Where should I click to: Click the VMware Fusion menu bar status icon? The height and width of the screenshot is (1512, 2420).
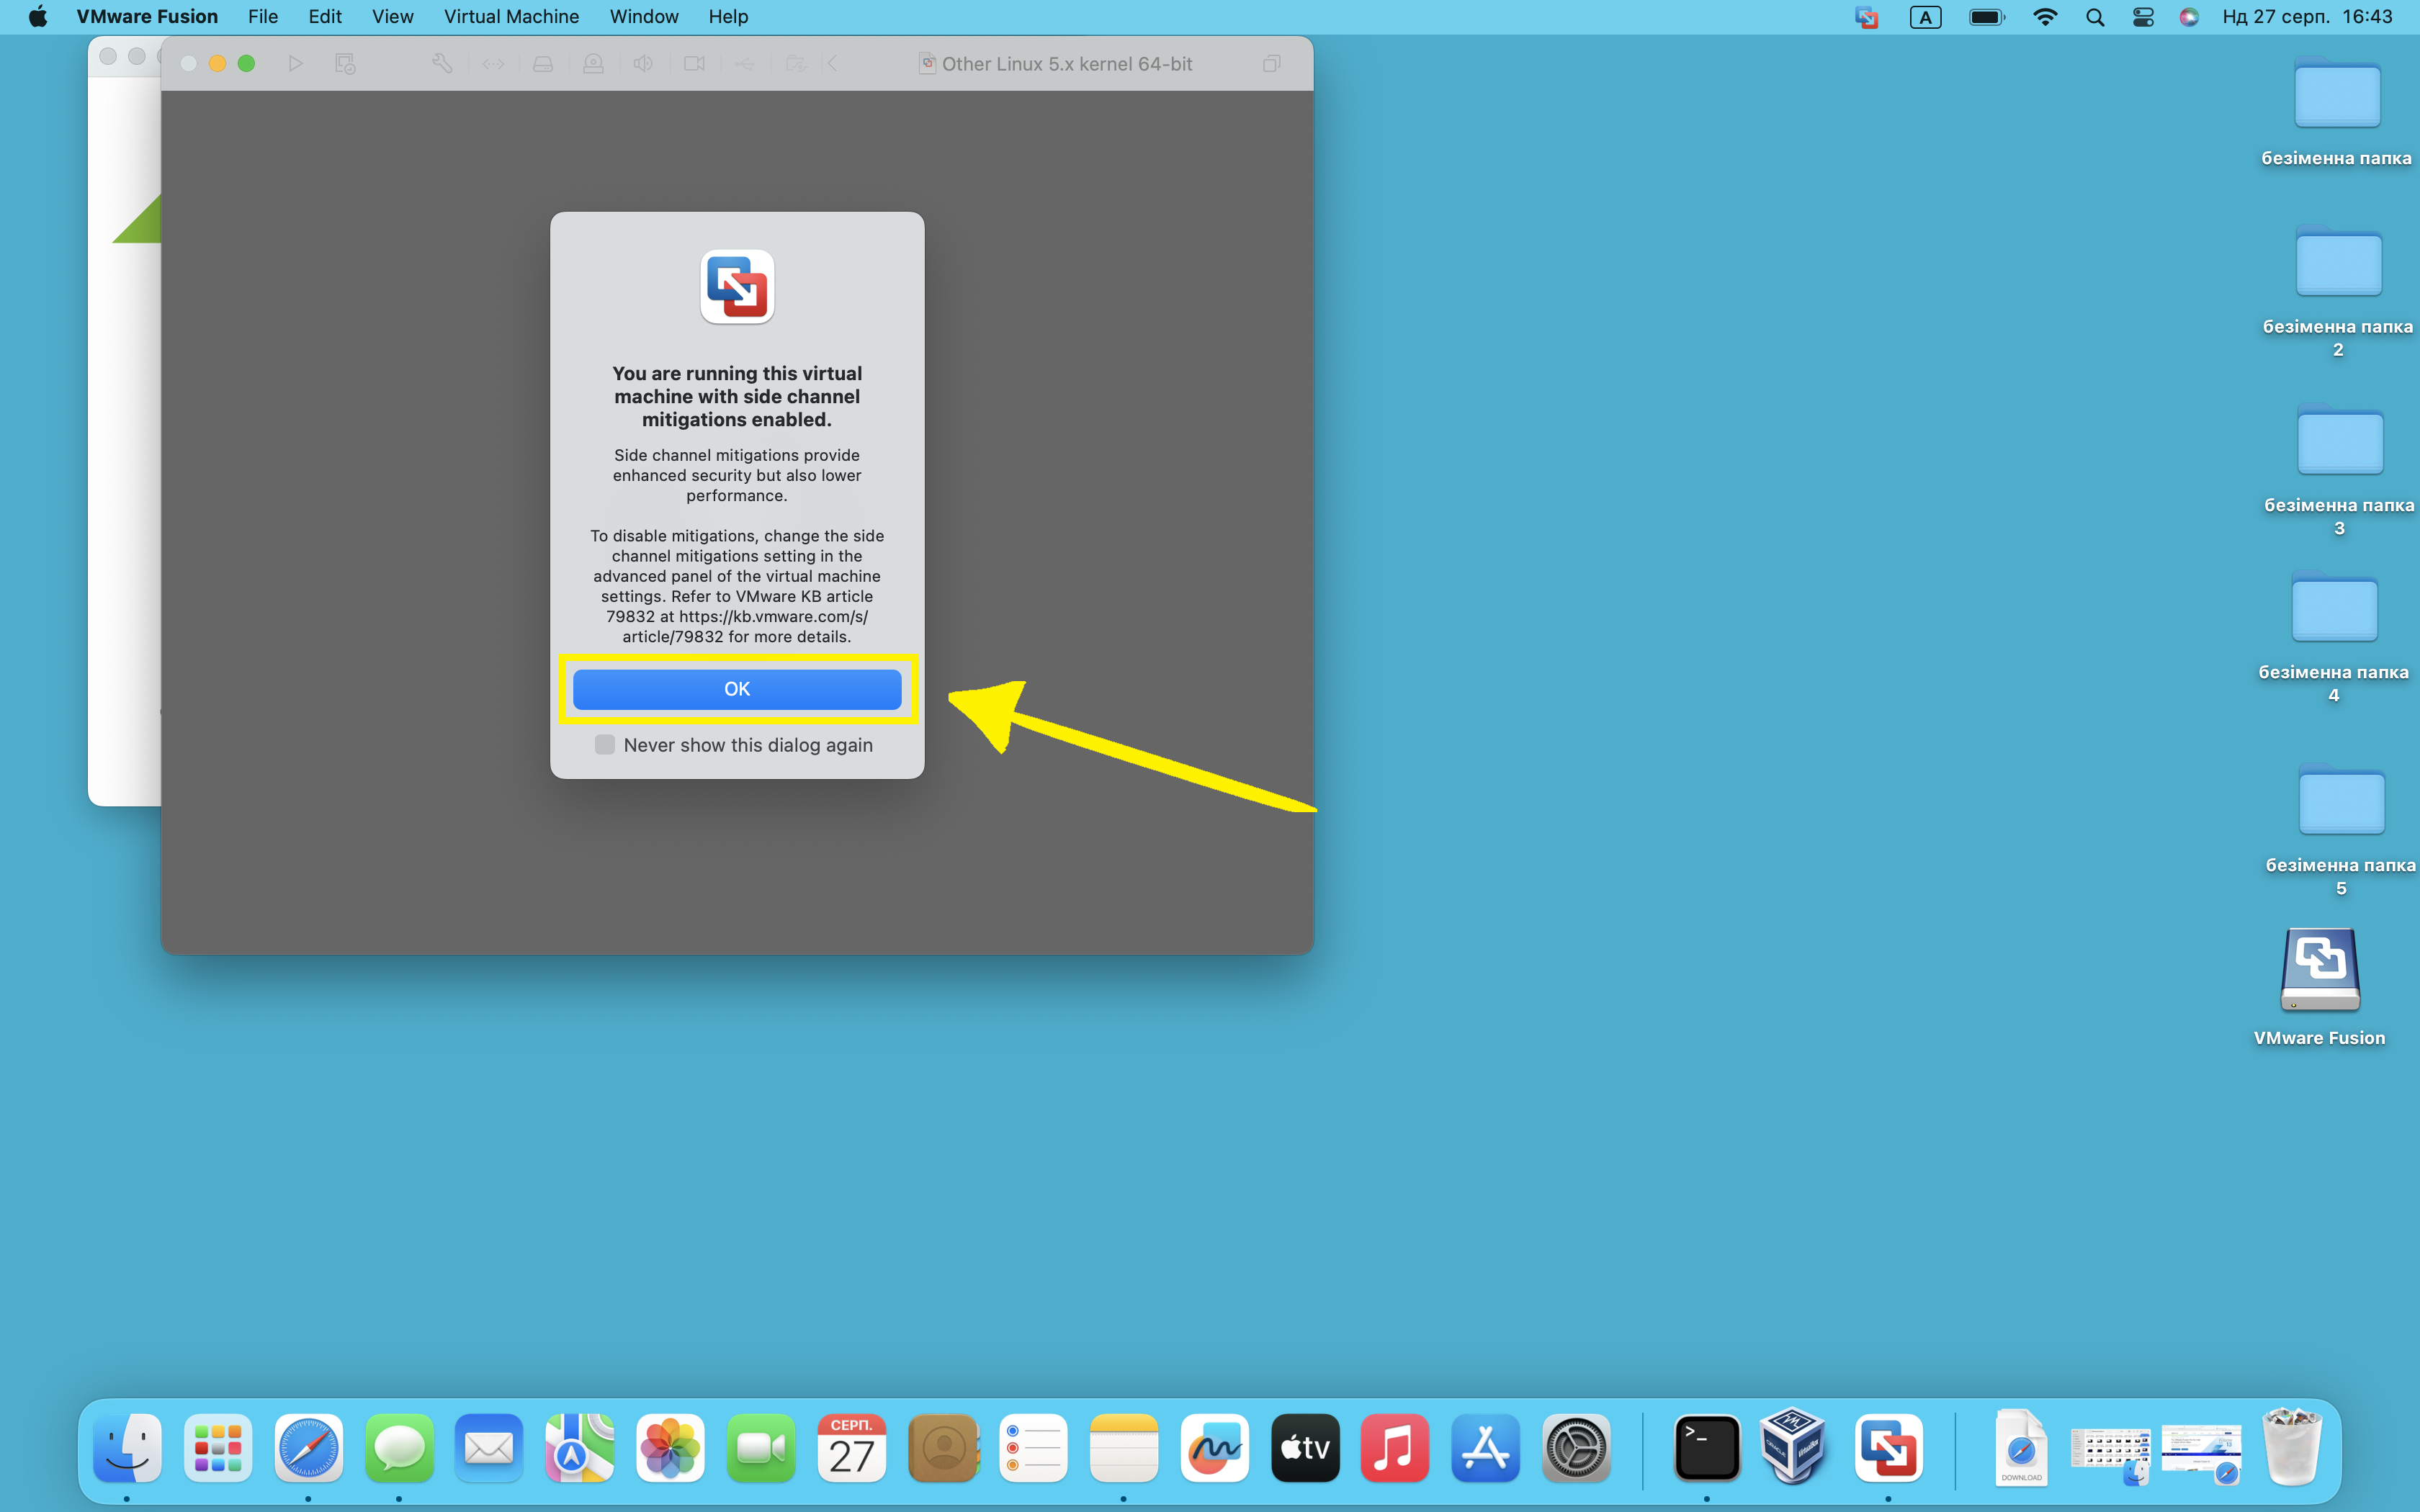(x=1866, y=17)
